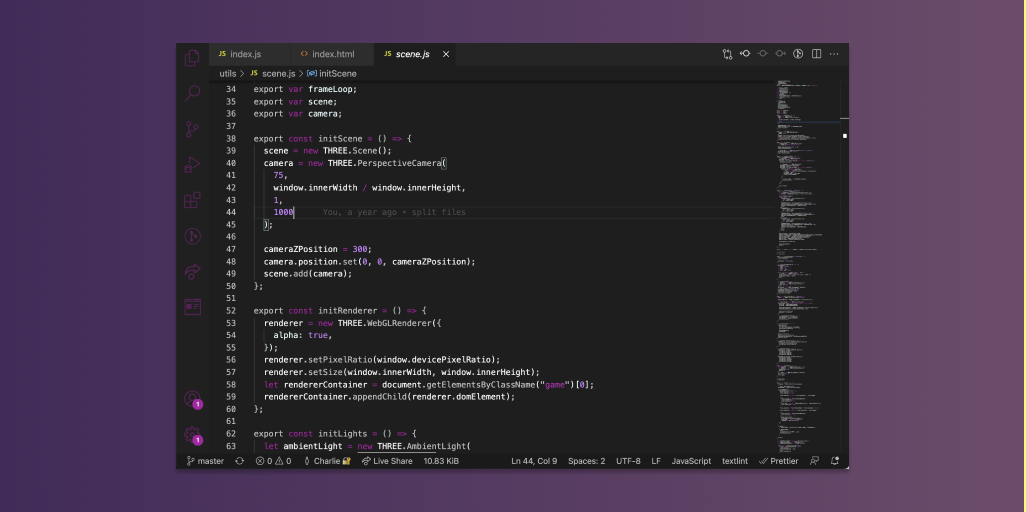
Task: Split the editor to the right
Action: coord(816,54)
